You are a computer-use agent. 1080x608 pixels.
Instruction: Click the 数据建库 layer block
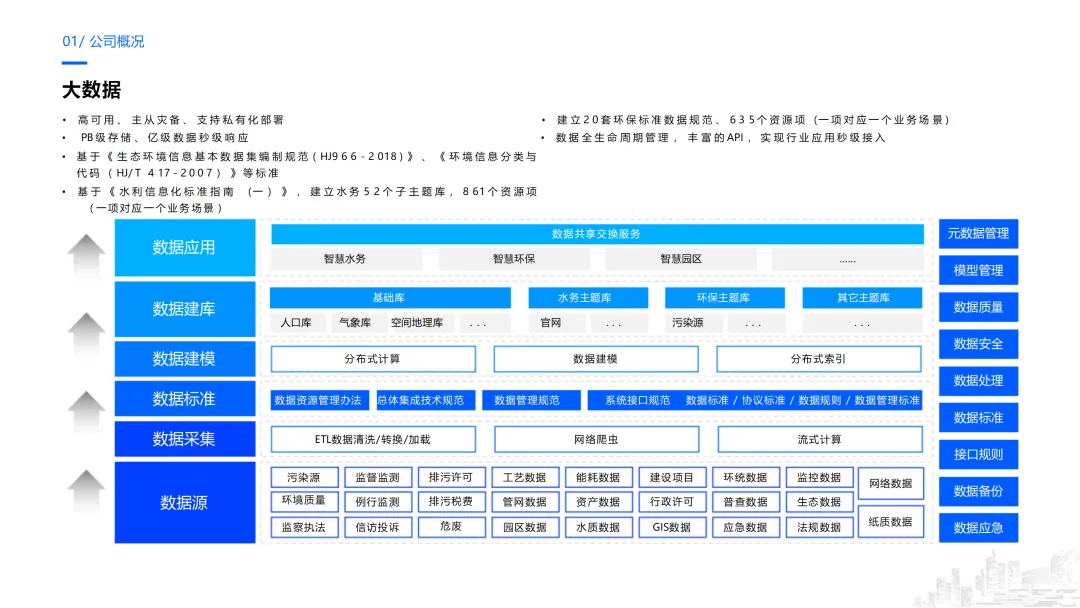tap(185, 308)
